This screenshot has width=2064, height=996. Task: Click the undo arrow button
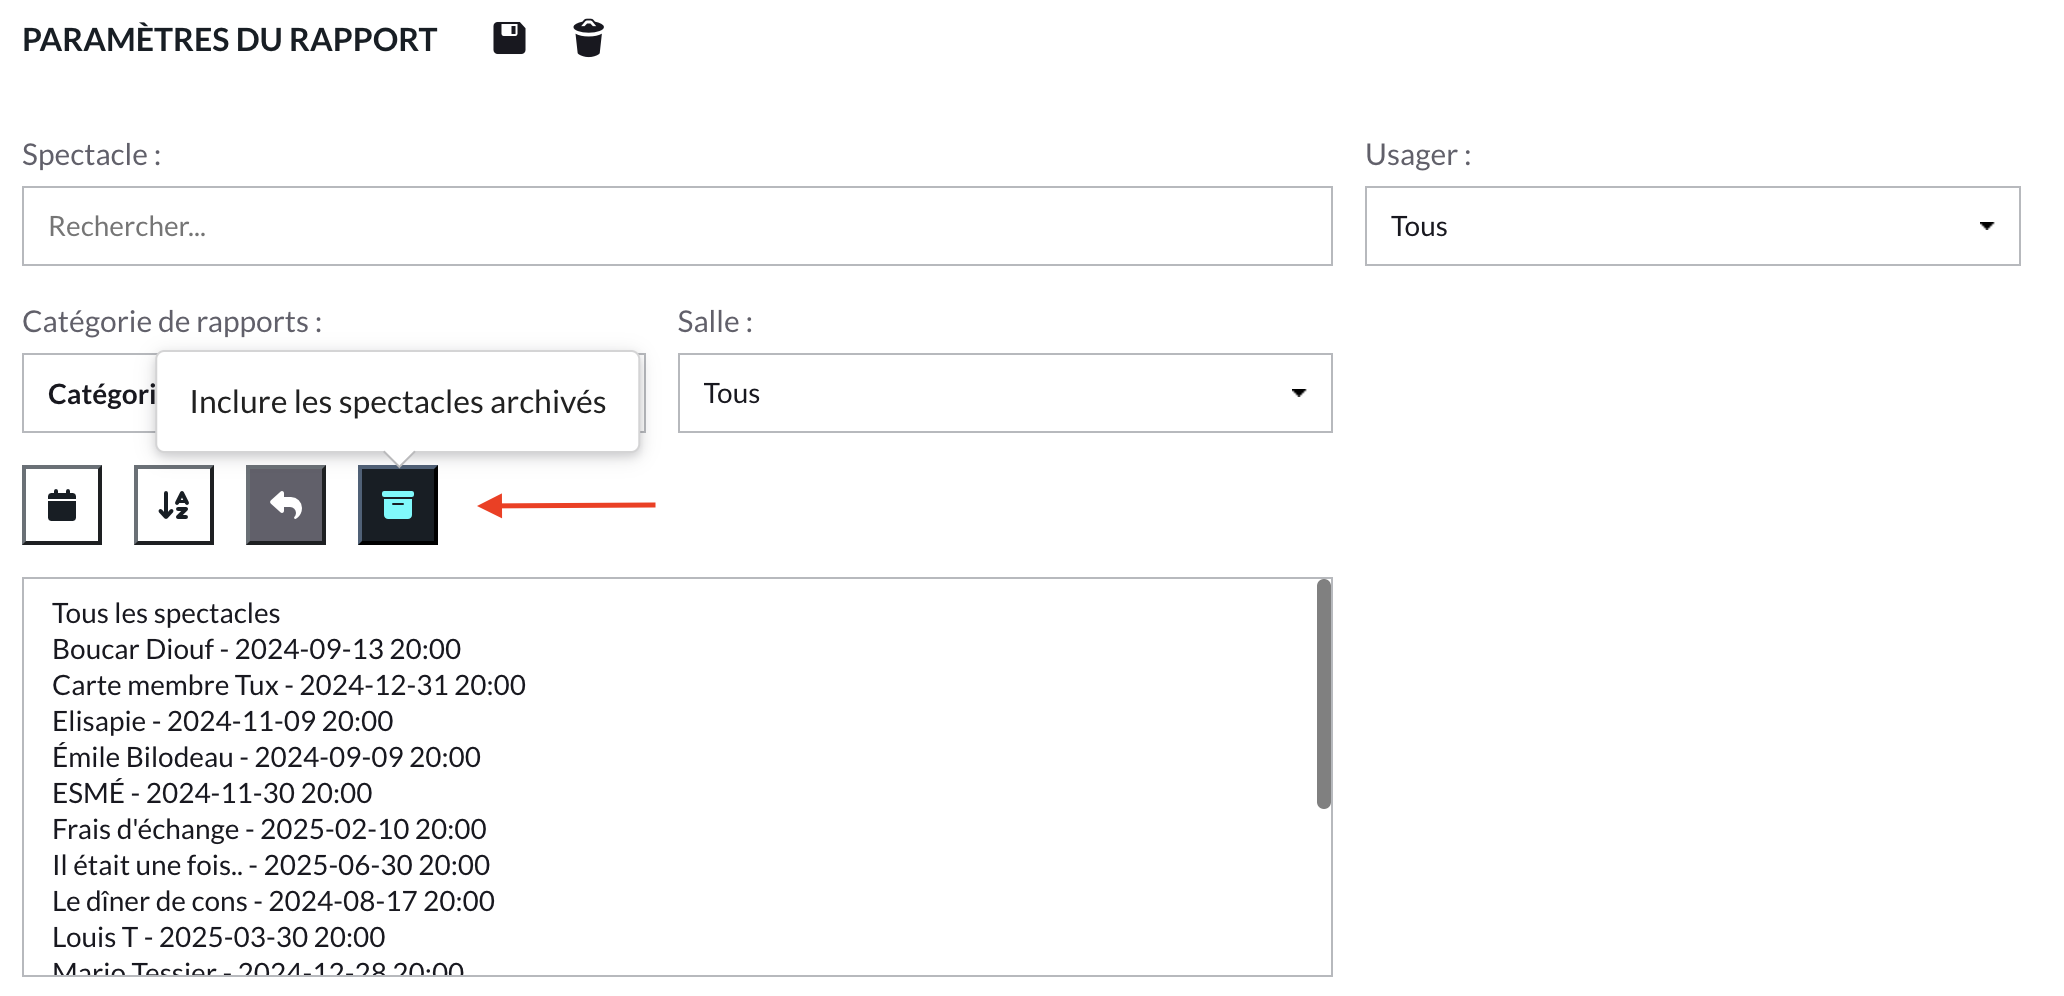[286, 505]
